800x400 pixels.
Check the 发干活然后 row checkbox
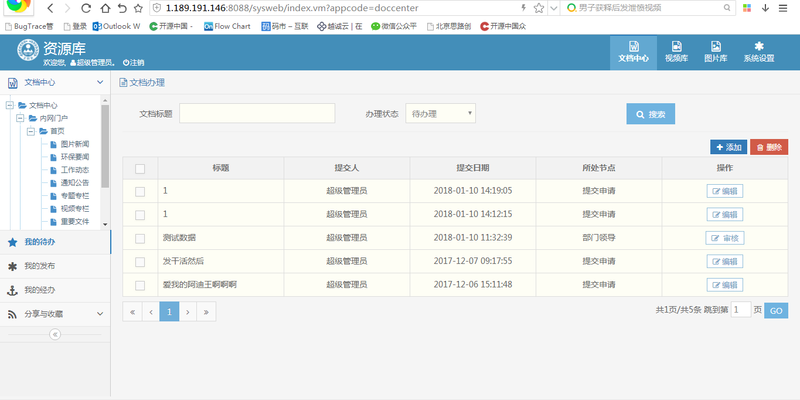[x=140, y=262]
